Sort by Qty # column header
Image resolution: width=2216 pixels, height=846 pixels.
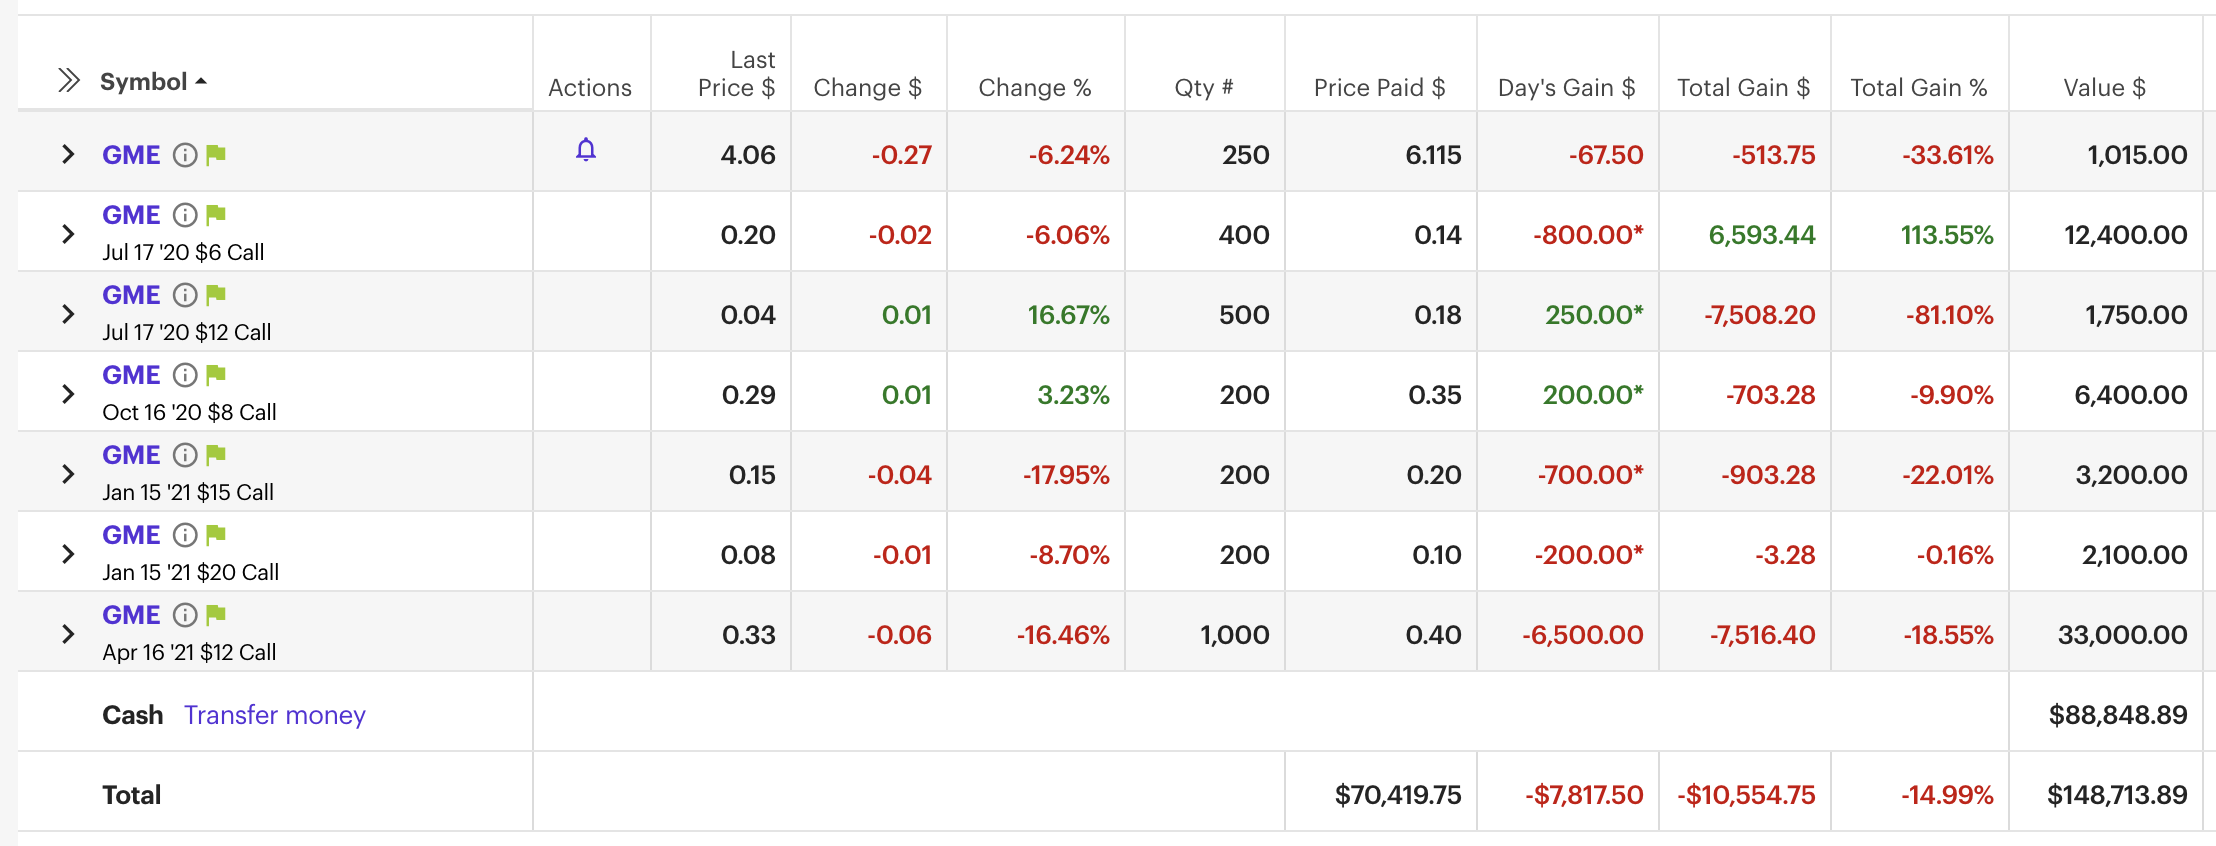(x=1204, y=88)
